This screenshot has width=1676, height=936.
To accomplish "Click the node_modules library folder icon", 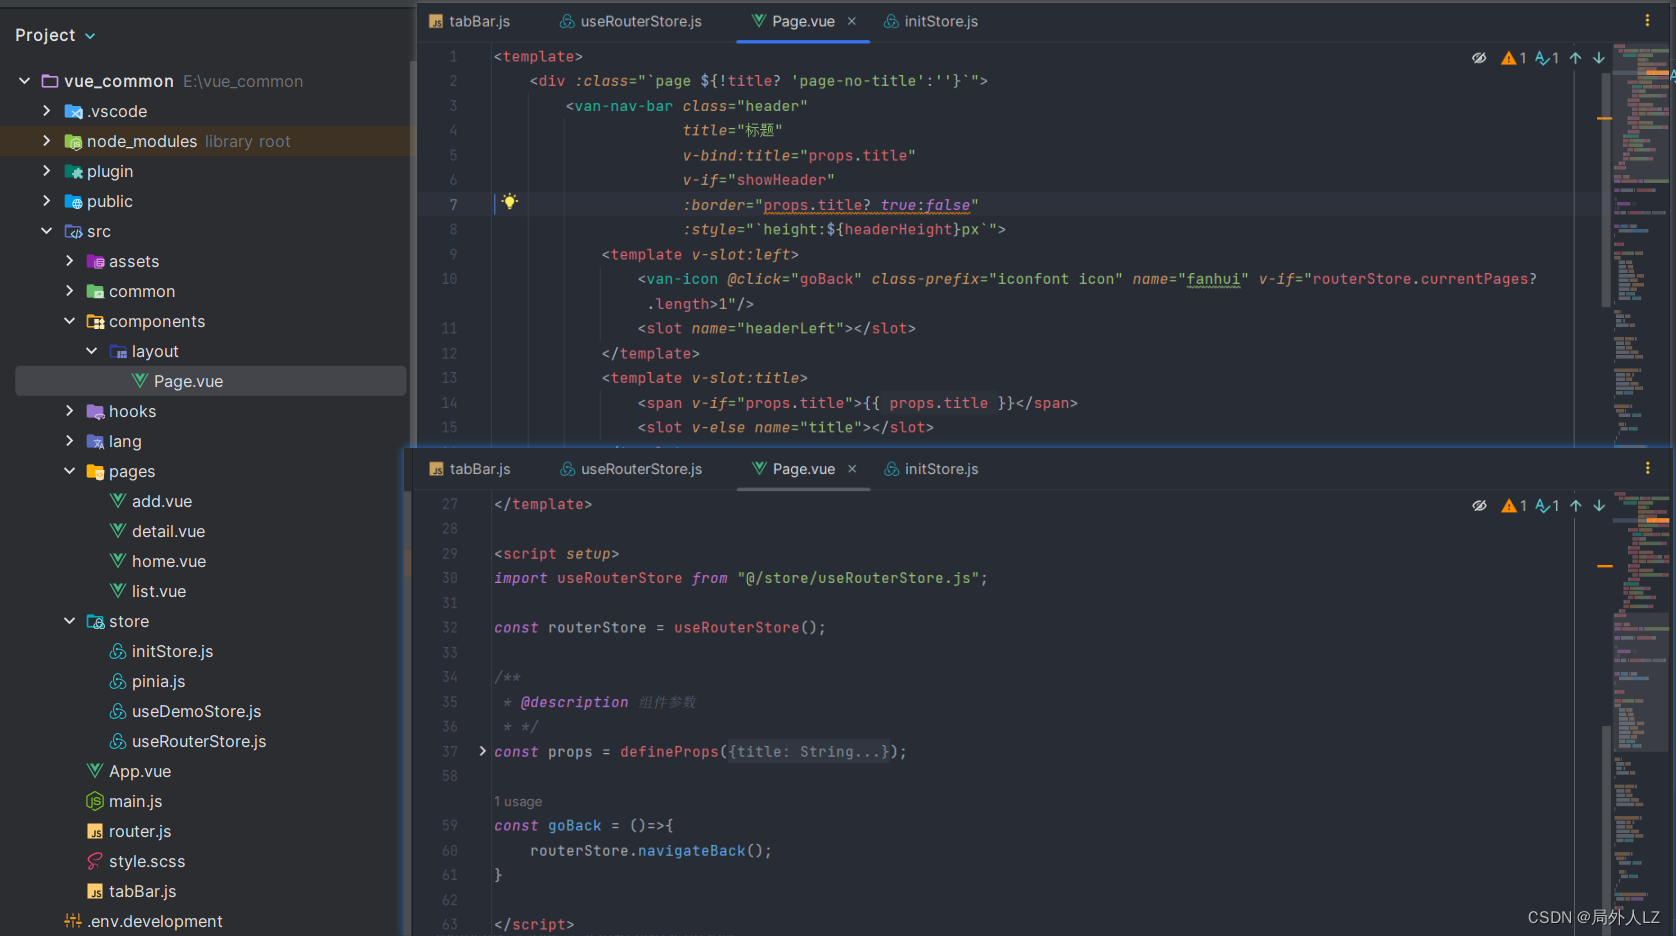I will point(73,141).
